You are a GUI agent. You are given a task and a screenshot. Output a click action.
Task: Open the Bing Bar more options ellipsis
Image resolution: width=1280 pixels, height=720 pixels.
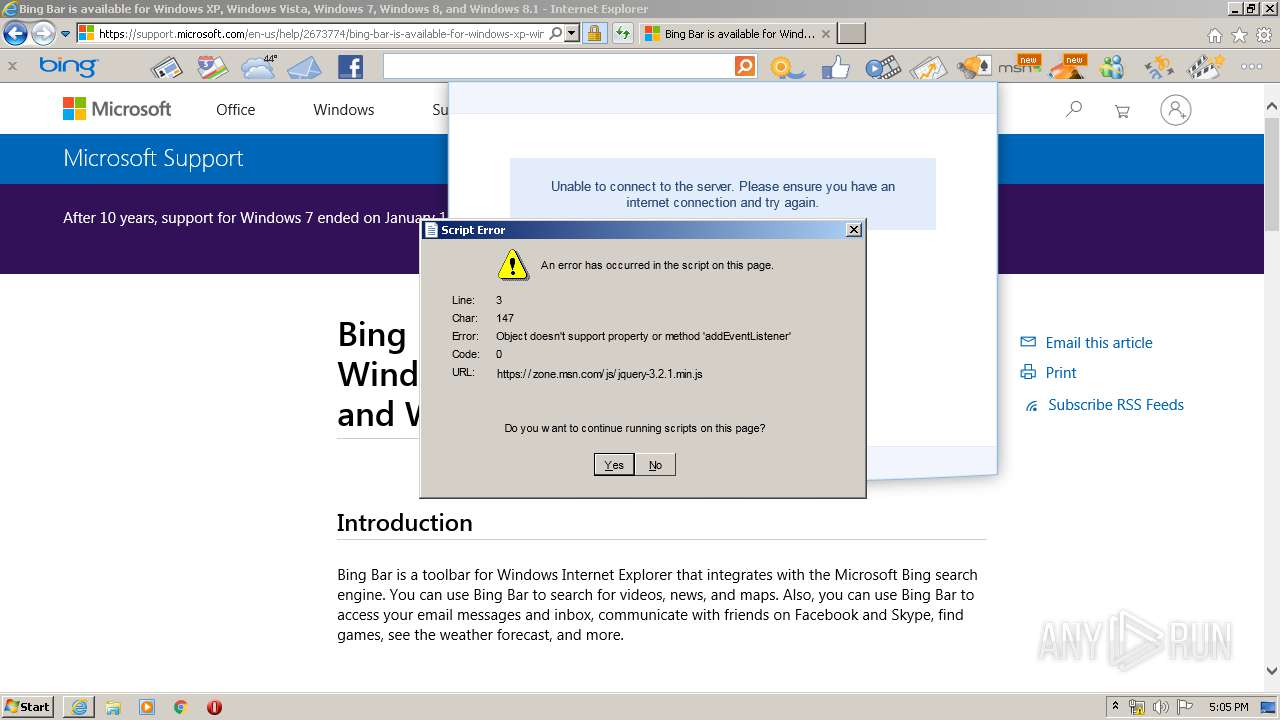pyautogui.click(x=1251, y=67)
